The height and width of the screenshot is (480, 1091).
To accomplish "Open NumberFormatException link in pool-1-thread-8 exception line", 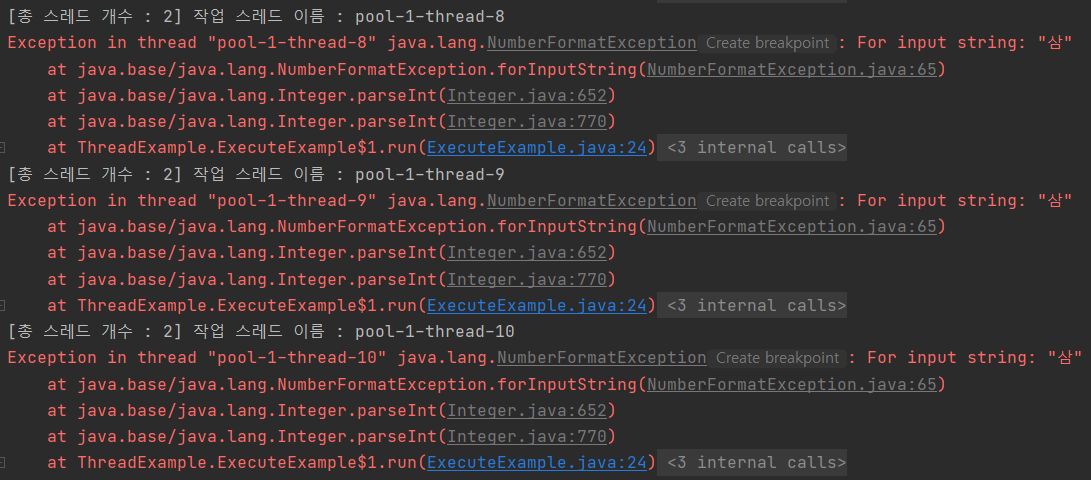I will coord(591,42).
